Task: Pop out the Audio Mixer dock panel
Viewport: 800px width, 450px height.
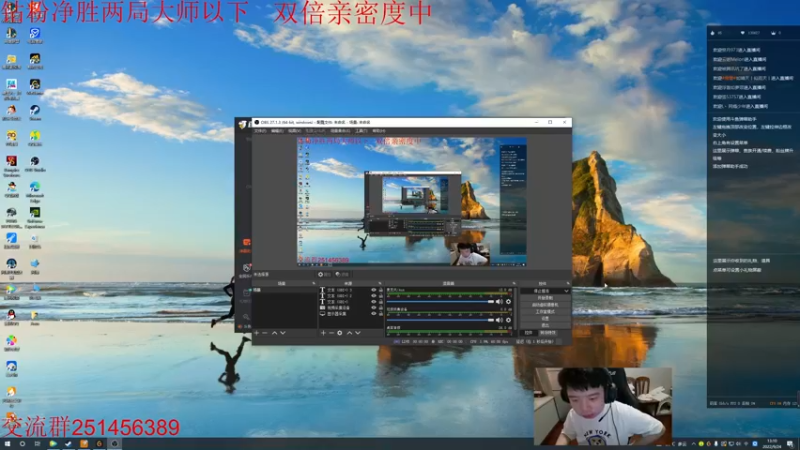Action: [x=514, y=284]
